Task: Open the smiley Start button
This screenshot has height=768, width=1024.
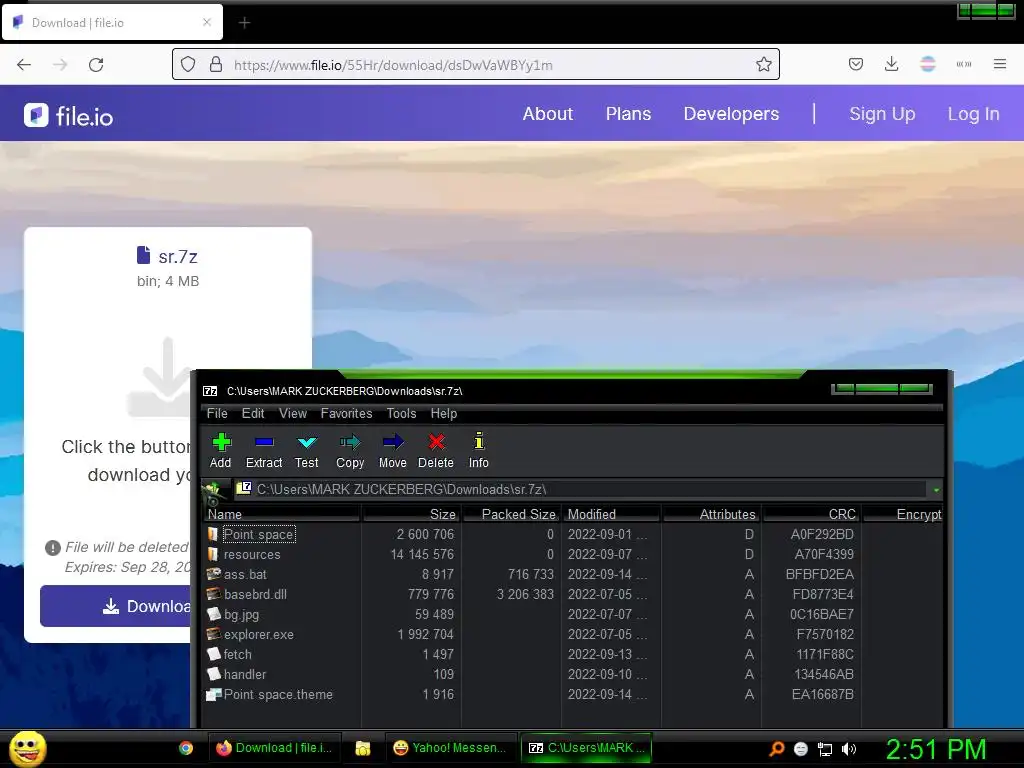Action: [27, 748]
